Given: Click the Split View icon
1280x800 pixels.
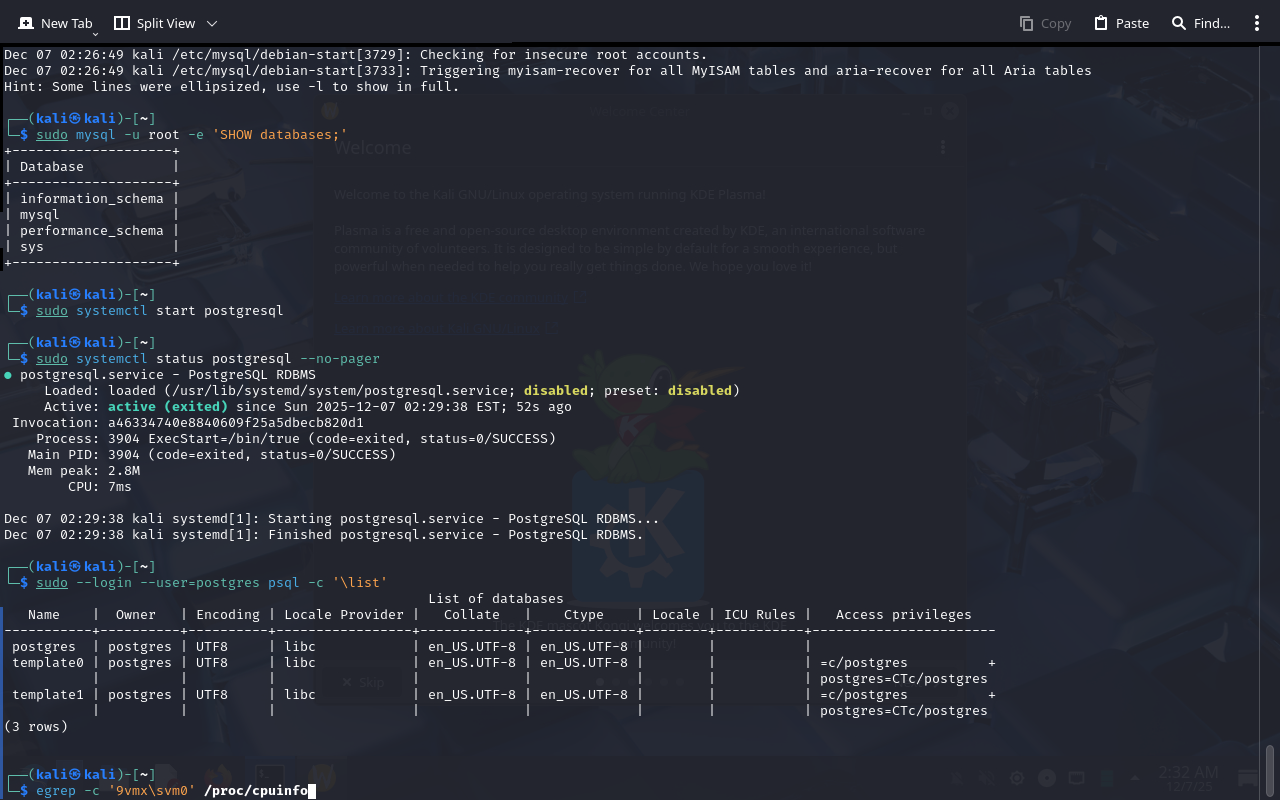Looking at the screenshot, I should (122, 23).
